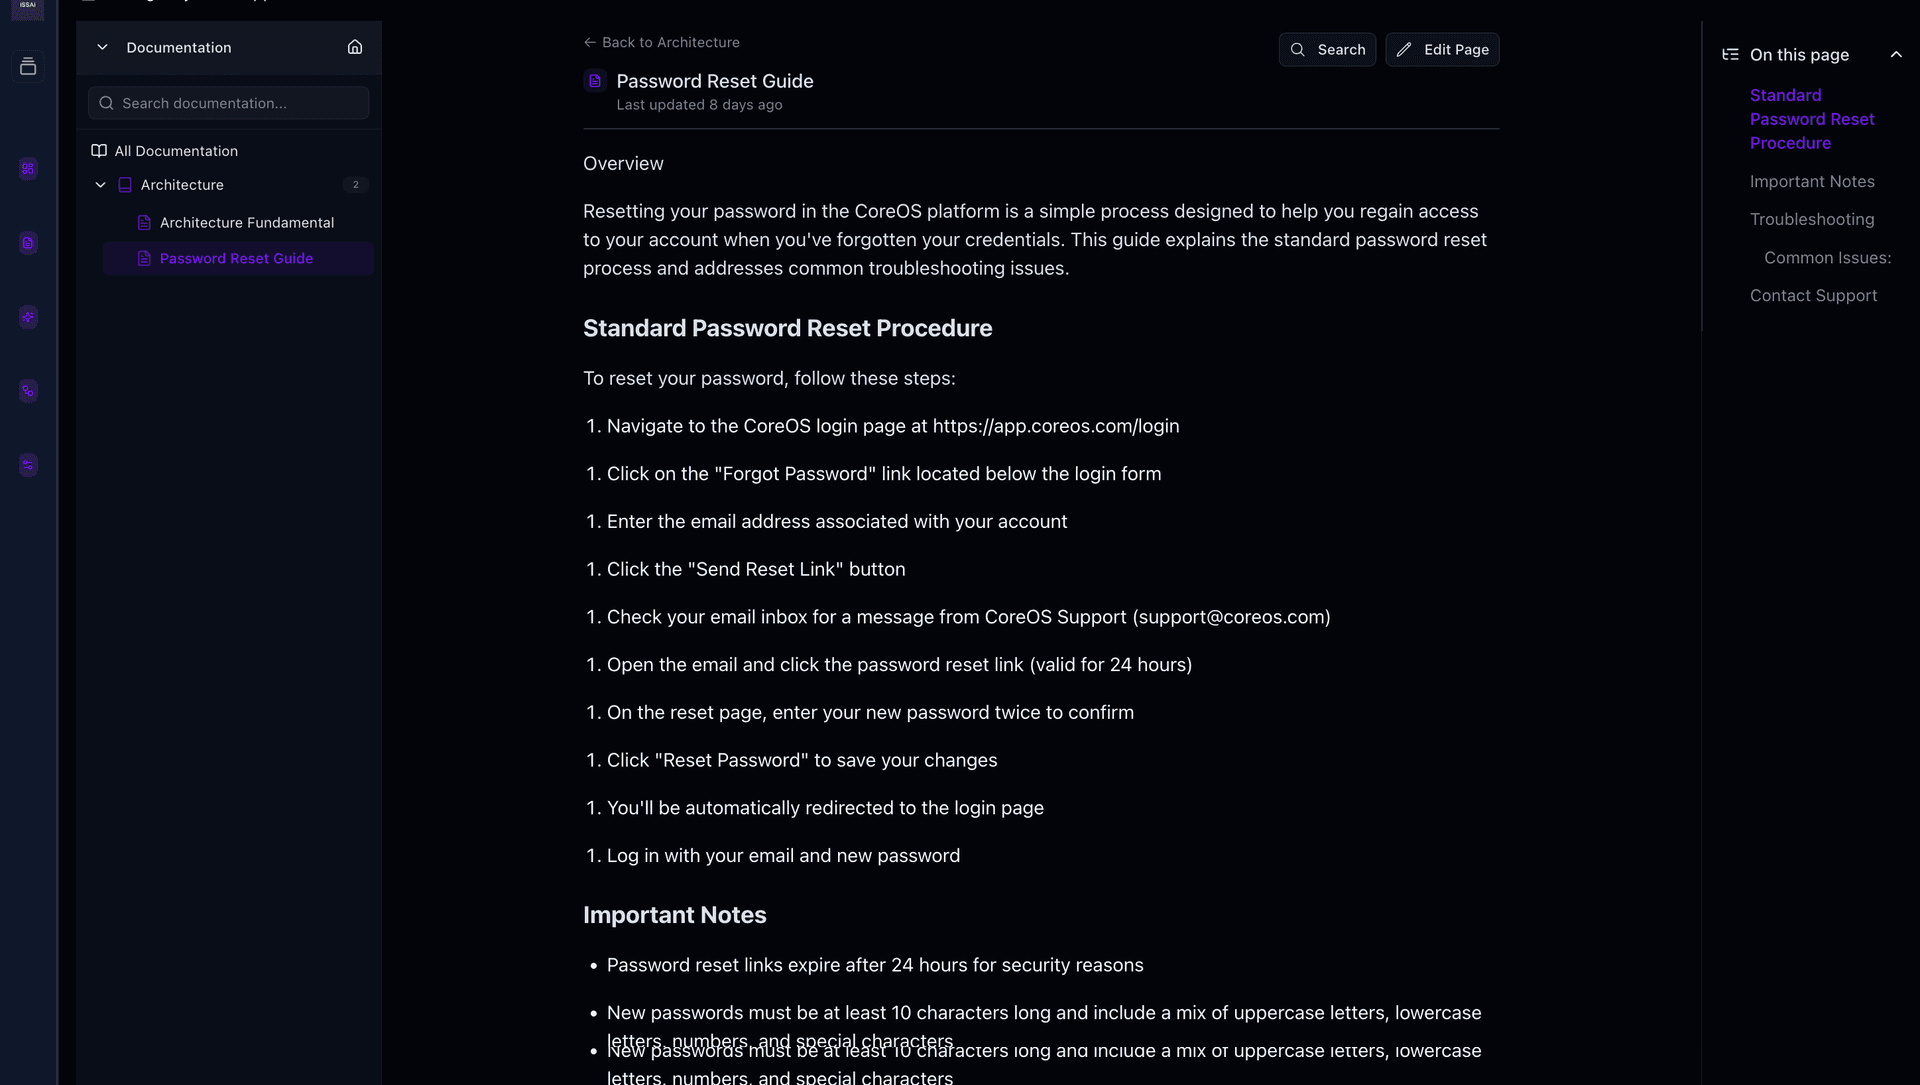Jump to Important Notes in page outline
This screenshot has width=1920, height=1085.
[x=1811, y=181]
